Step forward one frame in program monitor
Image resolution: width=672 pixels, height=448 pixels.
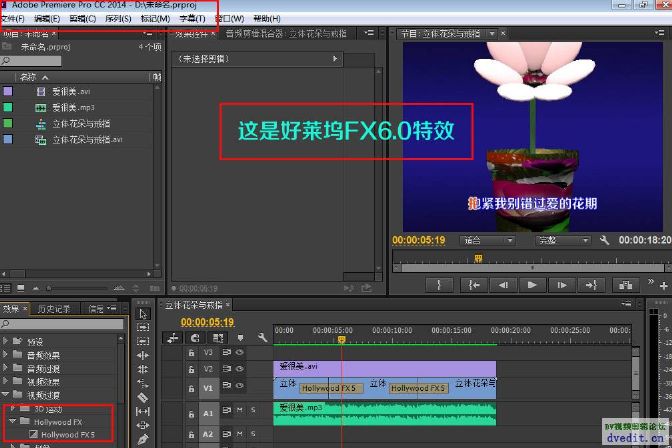pyautogui.click(x=561, y=285)
